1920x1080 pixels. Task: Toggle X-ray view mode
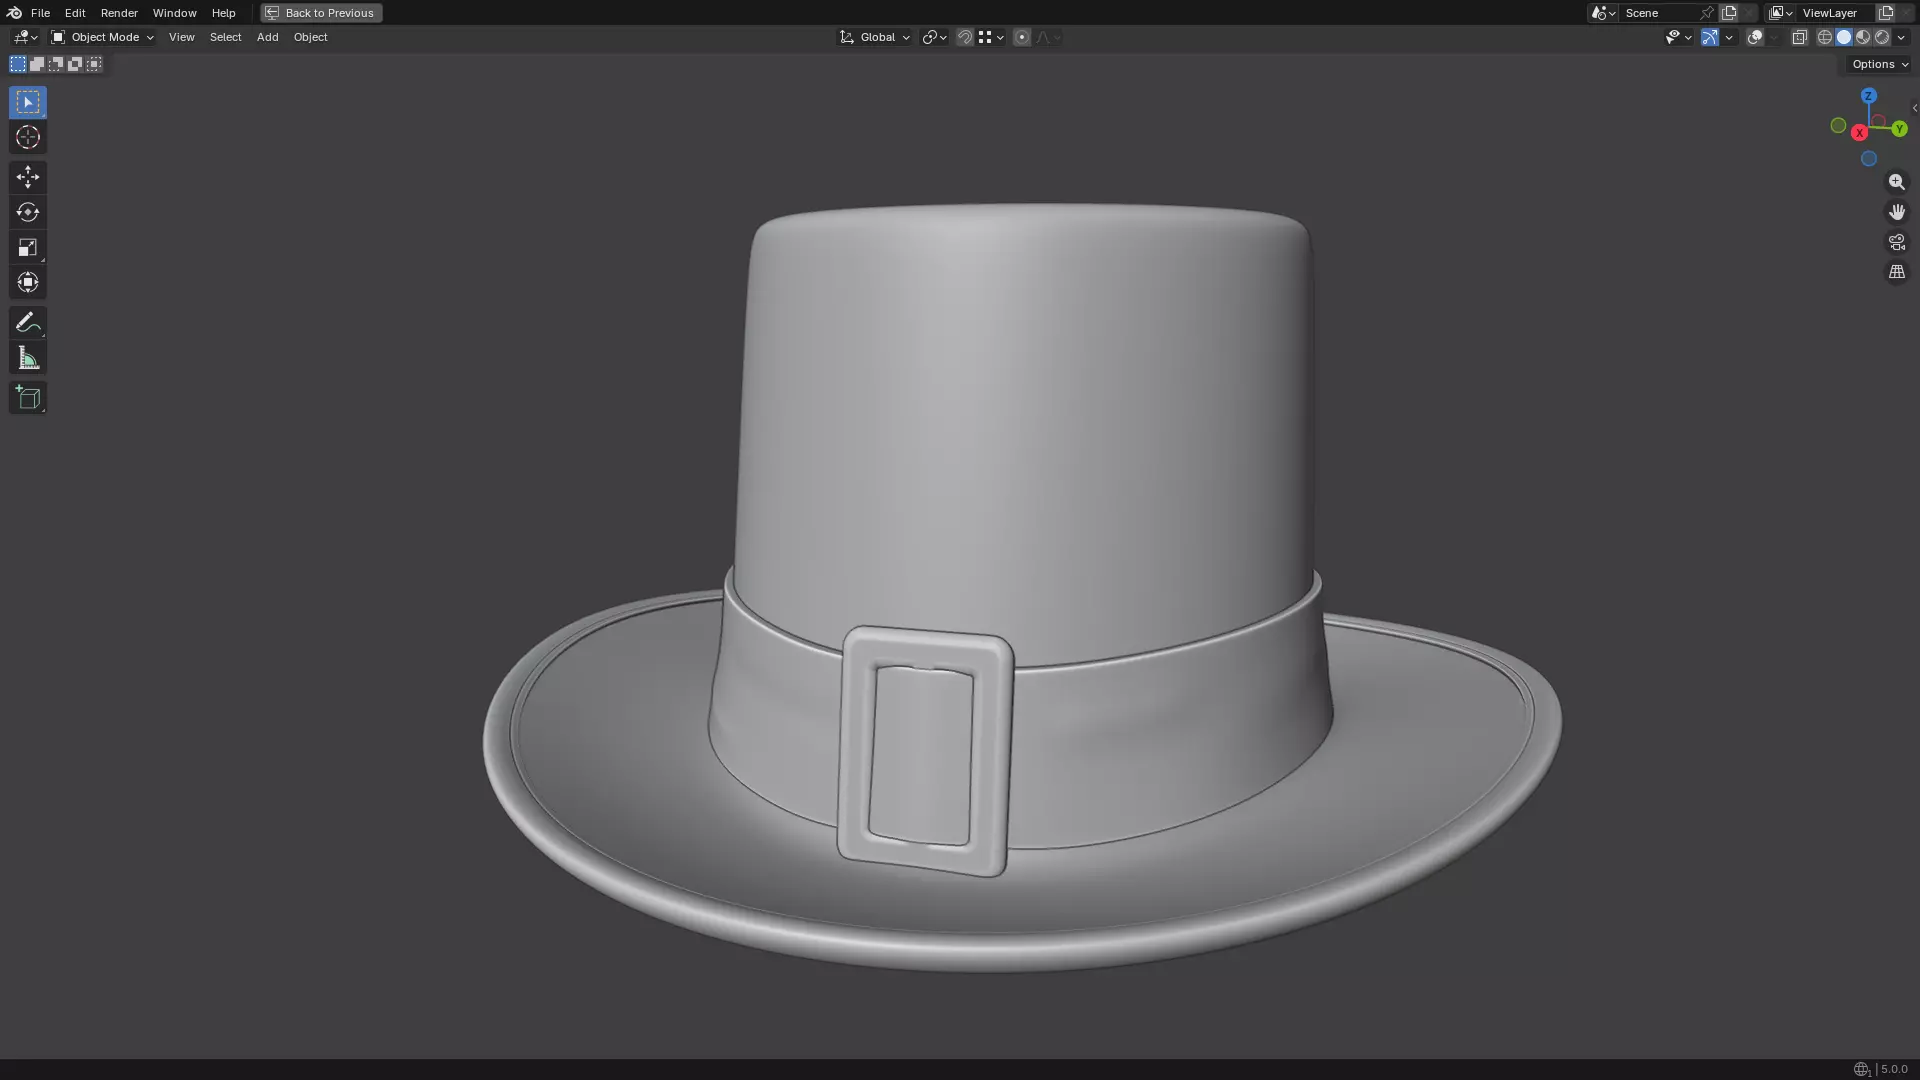tap(1799, 37)
